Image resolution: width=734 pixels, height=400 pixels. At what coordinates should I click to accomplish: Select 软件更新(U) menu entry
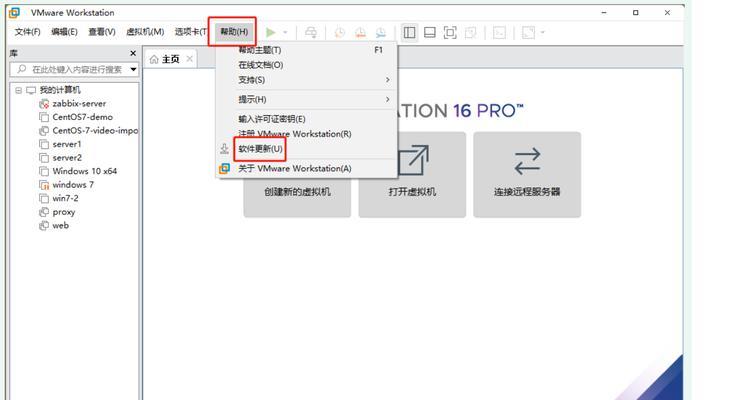click(307, 148)
